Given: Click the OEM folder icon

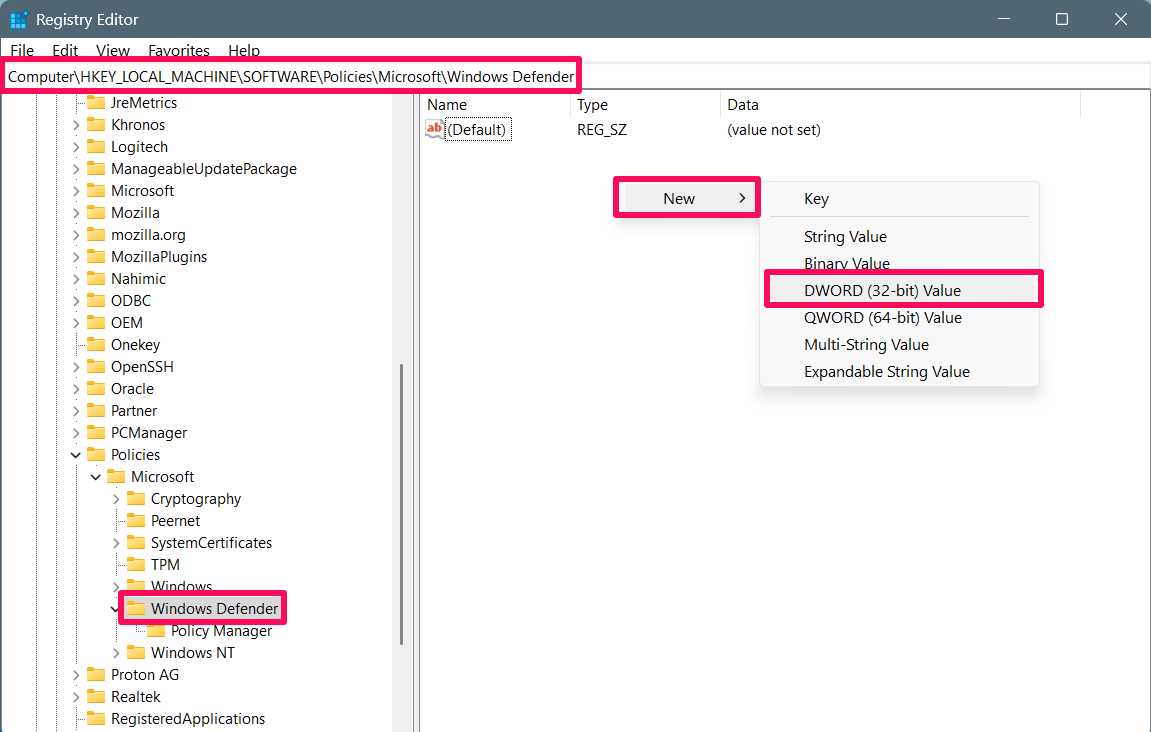Looking at the screenshot, I should [96, 323].
